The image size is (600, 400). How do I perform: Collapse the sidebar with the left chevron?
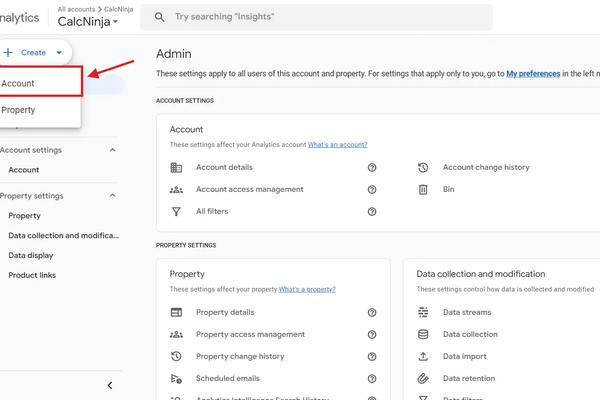point(110,385)
